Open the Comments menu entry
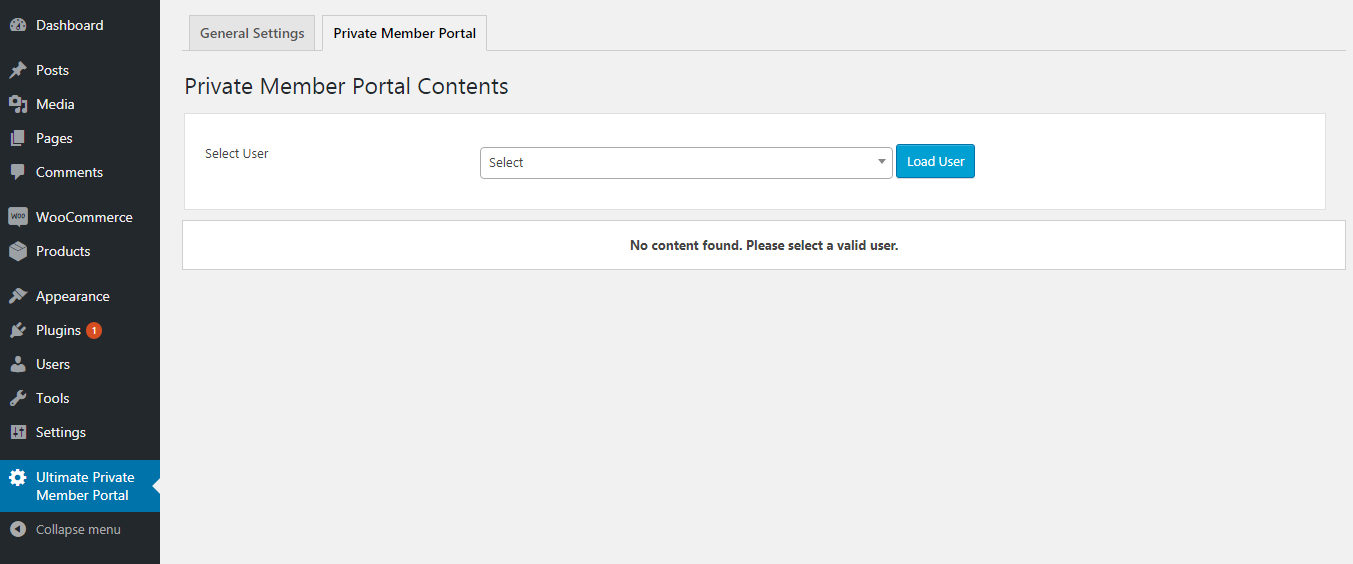 coord(80,172)
